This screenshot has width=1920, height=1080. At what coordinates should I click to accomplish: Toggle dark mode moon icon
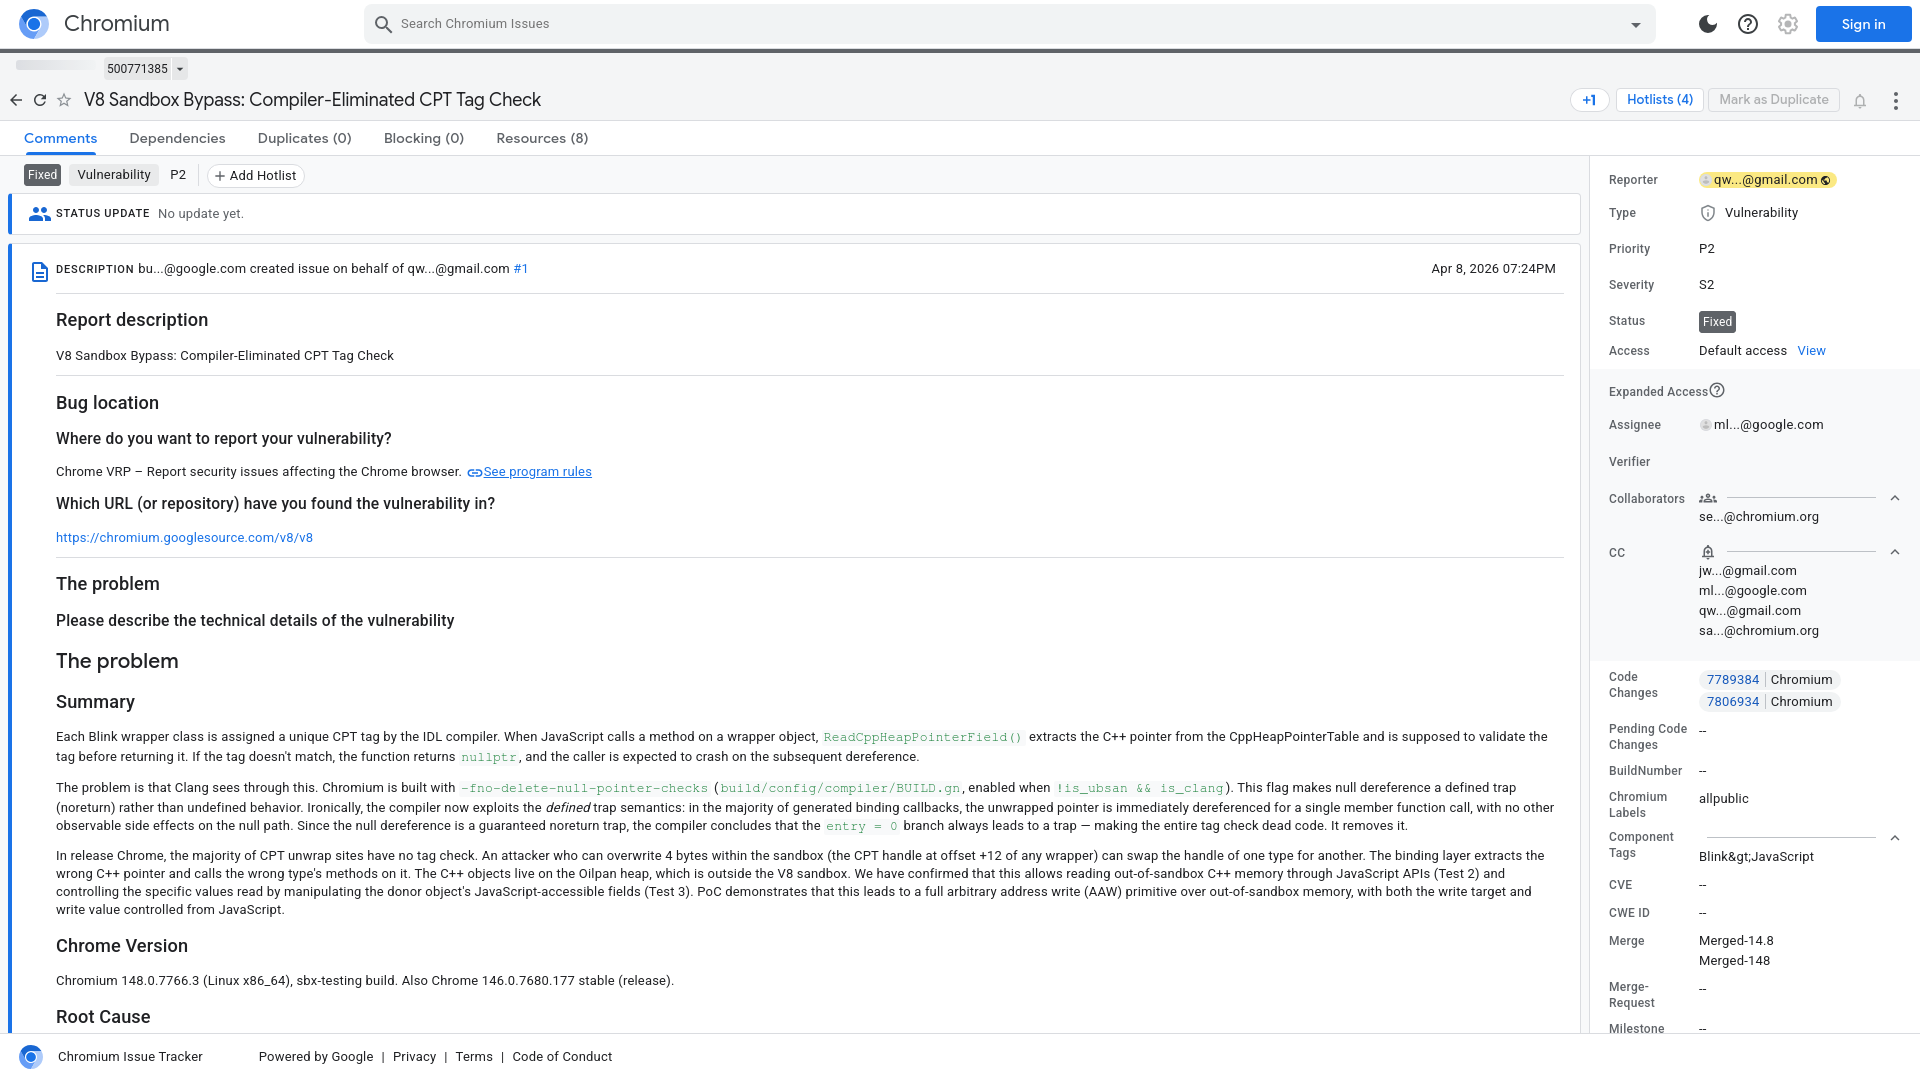point(1708,24)
